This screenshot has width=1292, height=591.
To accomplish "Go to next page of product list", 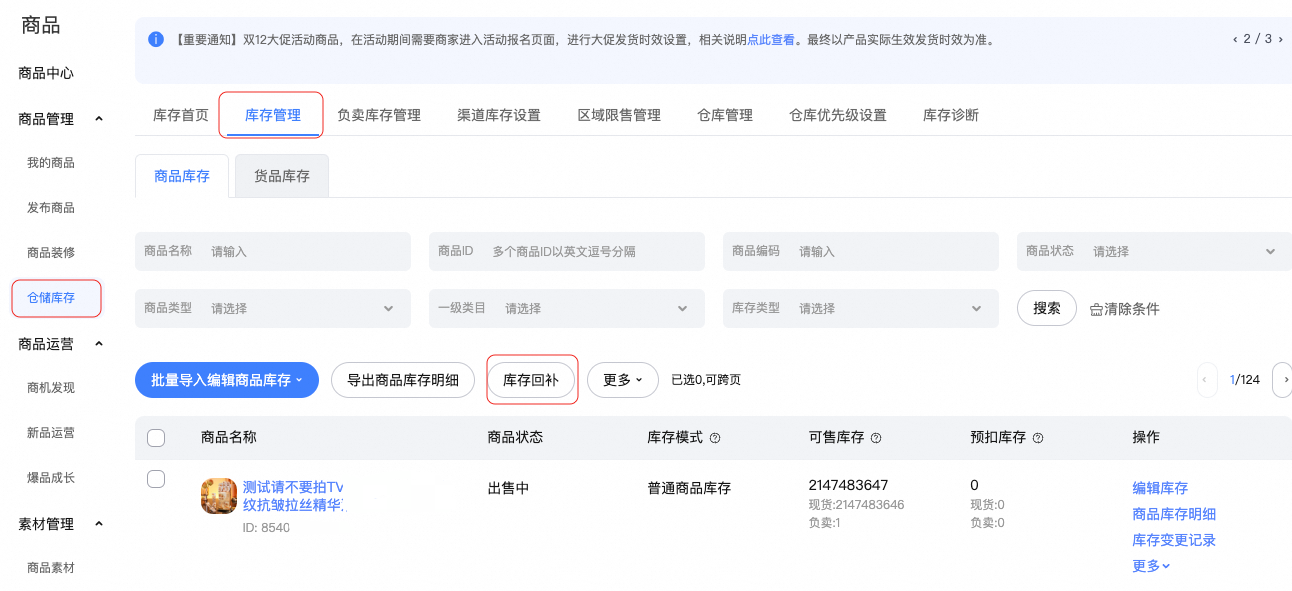I will pos(1283,380).
